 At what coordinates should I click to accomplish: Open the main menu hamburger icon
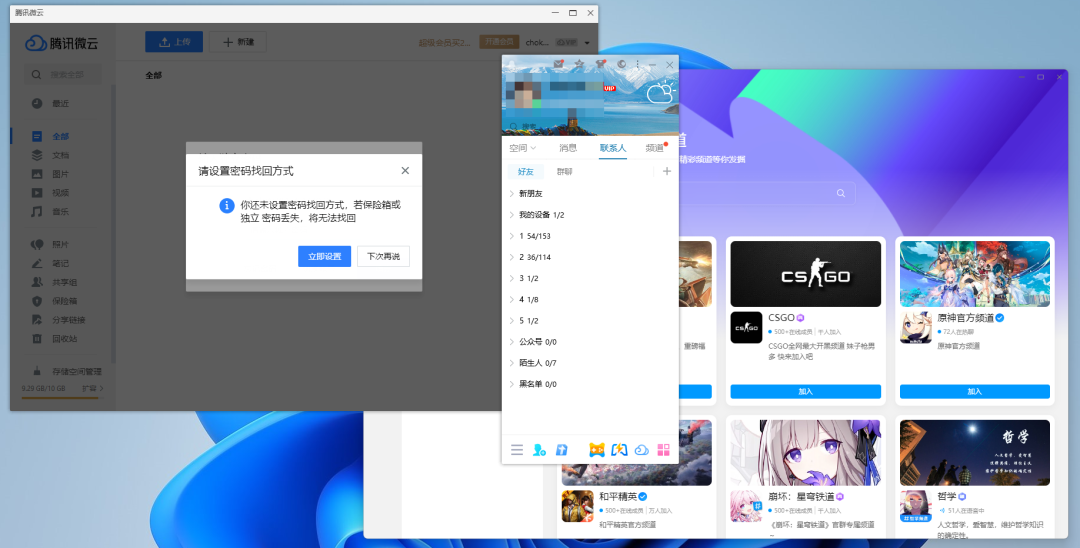517,450
